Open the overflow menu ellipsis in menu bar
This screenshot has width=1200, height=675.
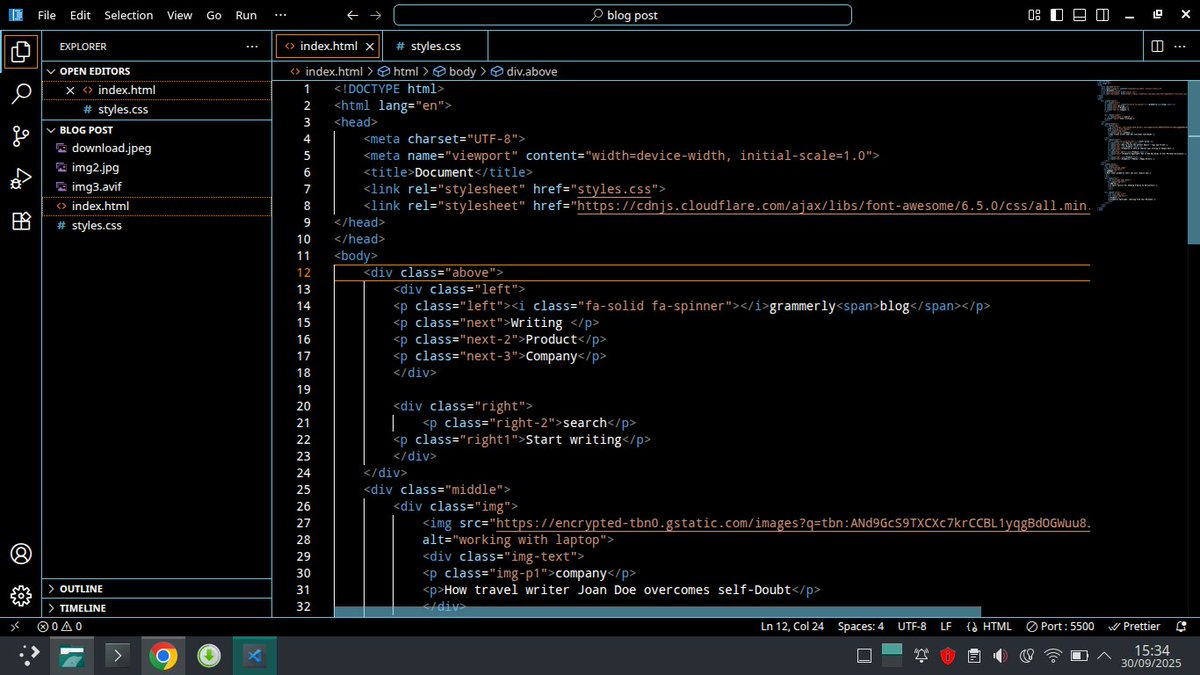(281, 15)
